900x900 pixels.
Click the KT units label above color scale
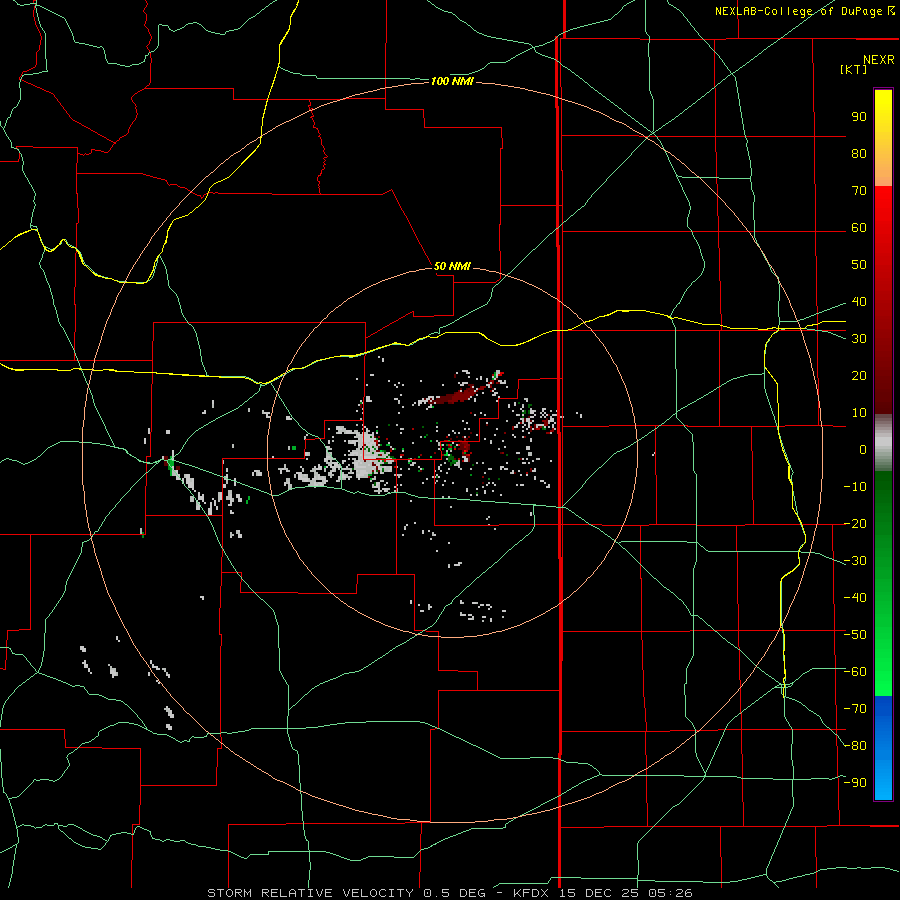pos(854,69)
